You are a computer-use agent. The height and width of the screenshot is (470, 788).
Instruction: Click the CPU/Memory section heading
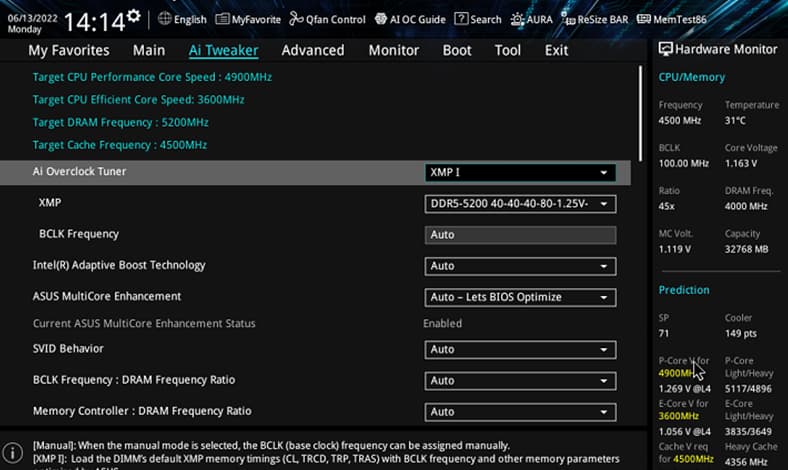[692, 77]
